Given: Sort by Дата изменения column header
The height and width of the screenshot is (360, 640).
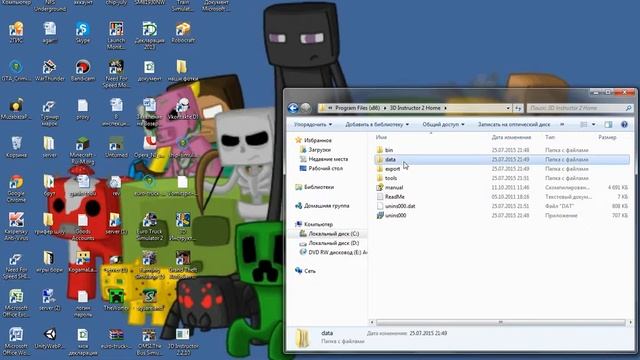Looking at the screenshot, I should click(511, 138).
